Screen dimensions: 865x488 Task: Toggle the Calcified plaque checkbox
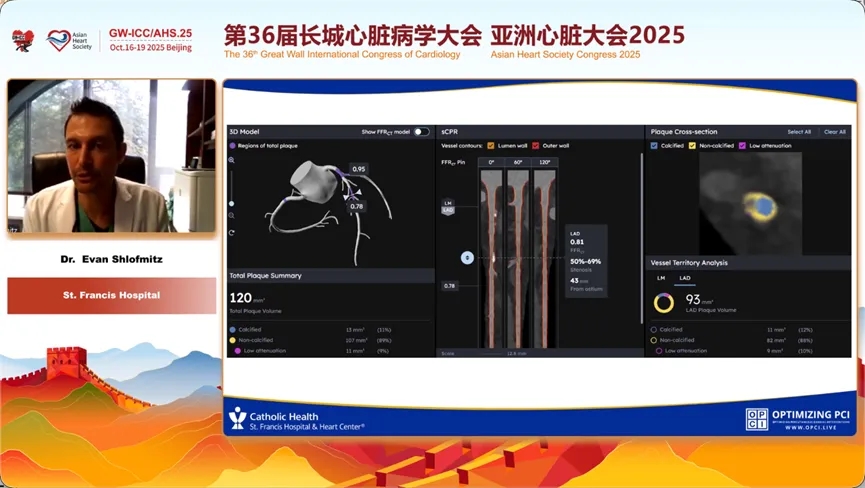click(x=654, y=146)
